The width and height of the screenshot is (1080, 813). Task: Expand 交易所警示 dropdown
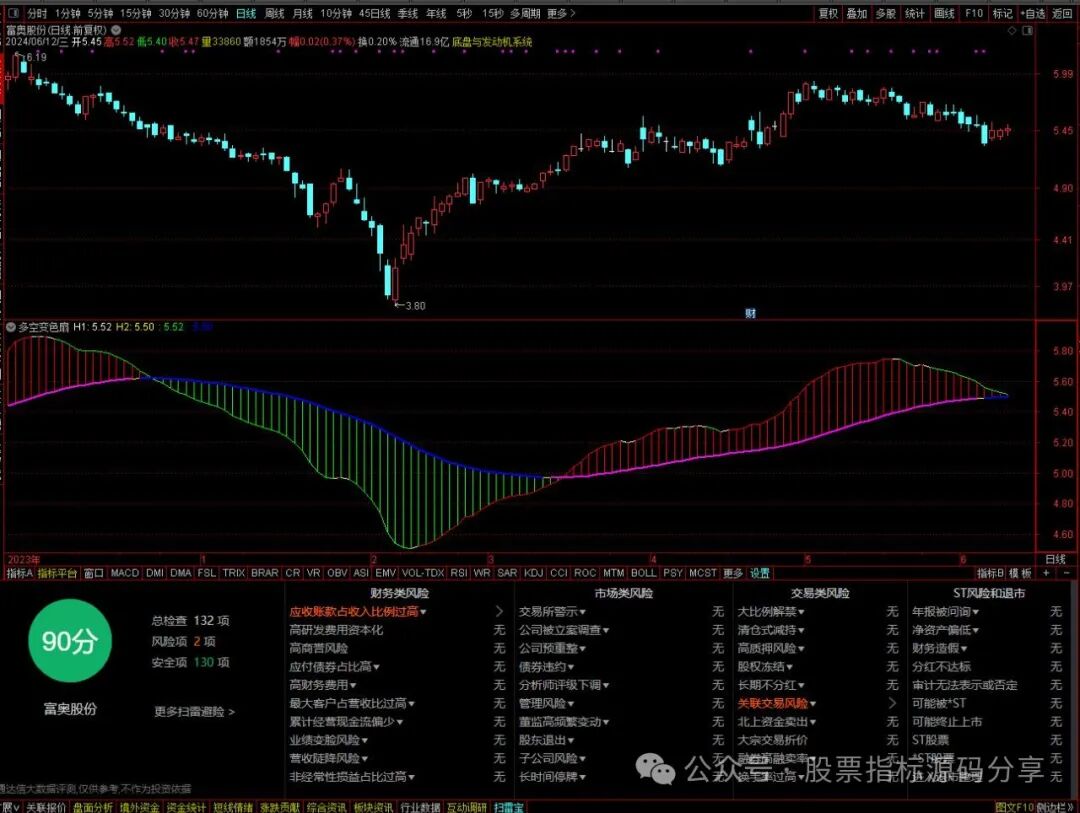point(552,611)
